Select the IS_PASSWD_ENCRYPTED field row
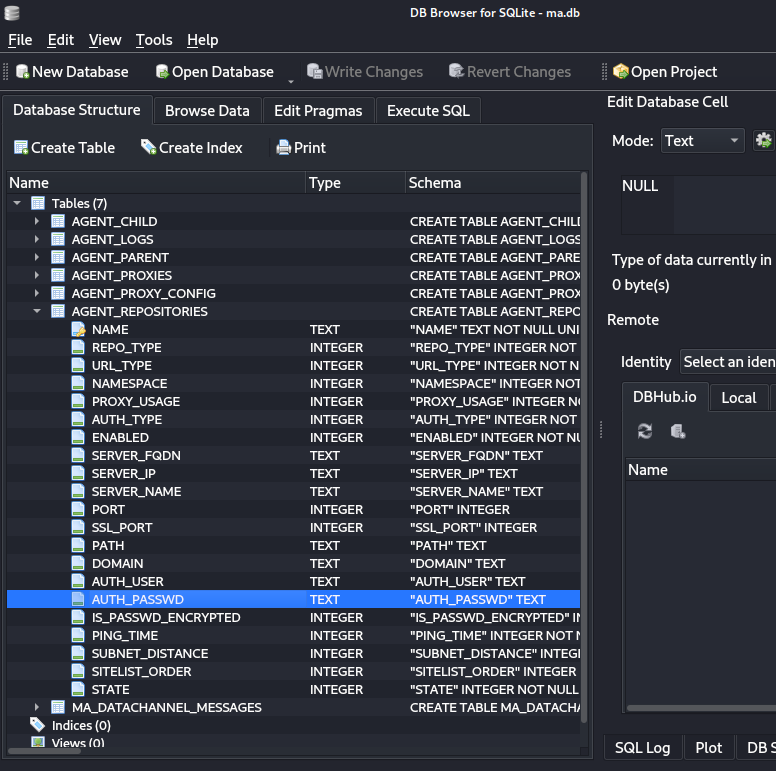Image resolution: width=776 pixels, height=771 pixels. pos(293,618)
